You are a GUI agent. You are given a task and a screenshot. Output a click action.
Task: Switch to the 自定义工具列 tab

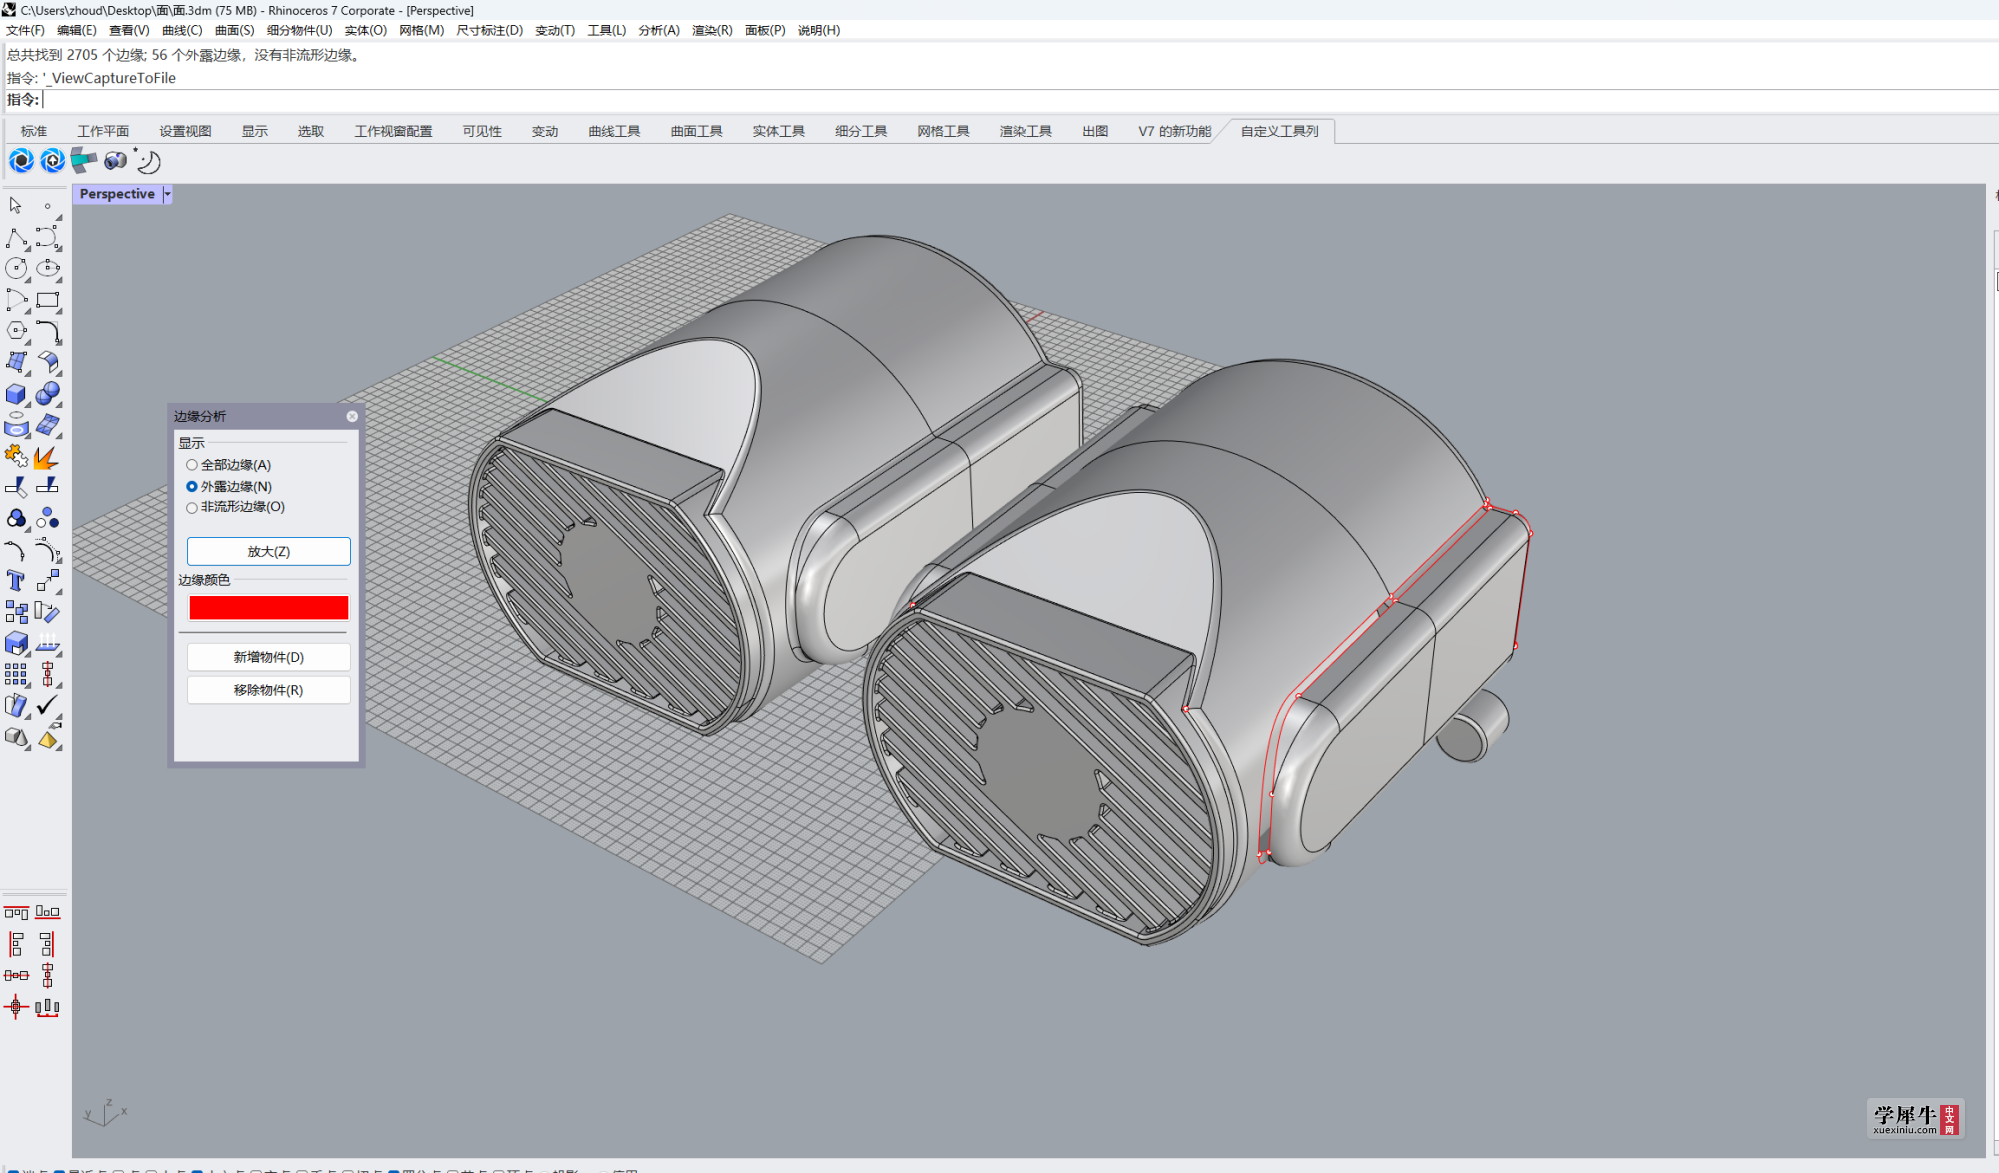click(1279, 131)
